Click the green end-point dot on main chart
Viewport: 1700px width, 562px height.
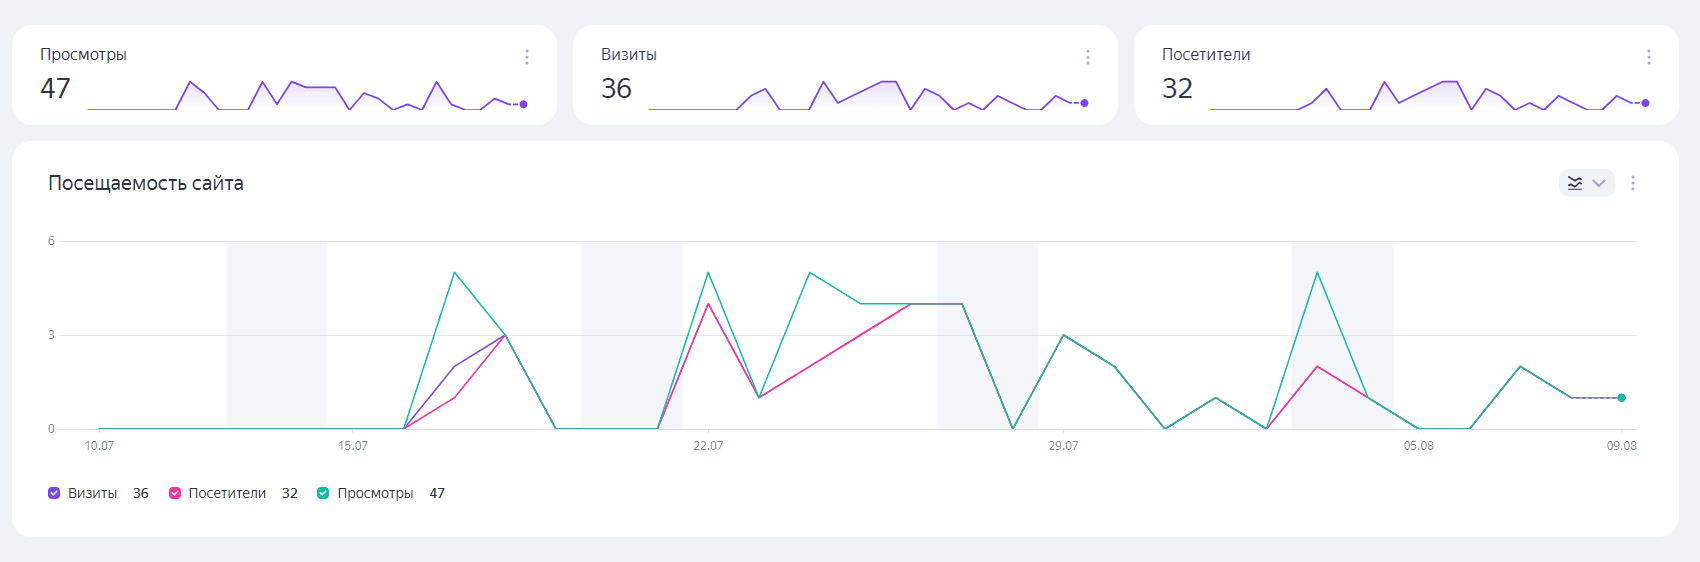[1621, 398]
